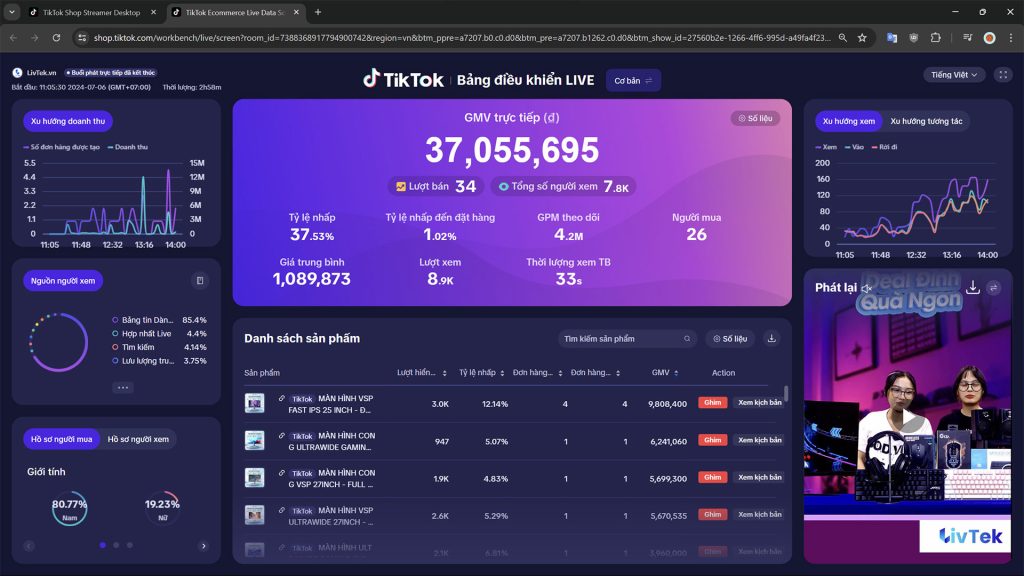Click Ghim for MÀN HÌNH VSP FAST IPS
The width and height of the screenshot is (1024, 576).
tap(712, 403)
